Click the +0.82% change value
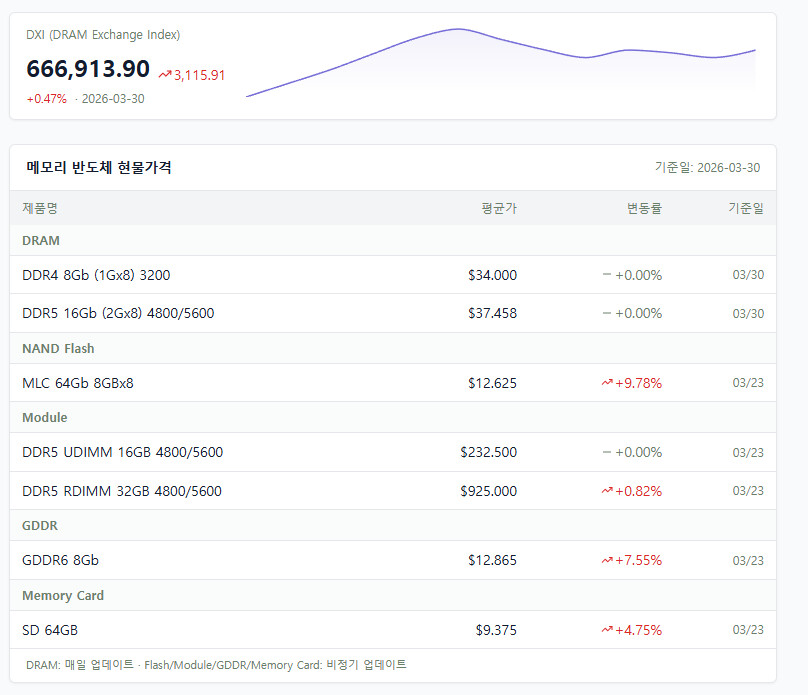 coord(638,491)
